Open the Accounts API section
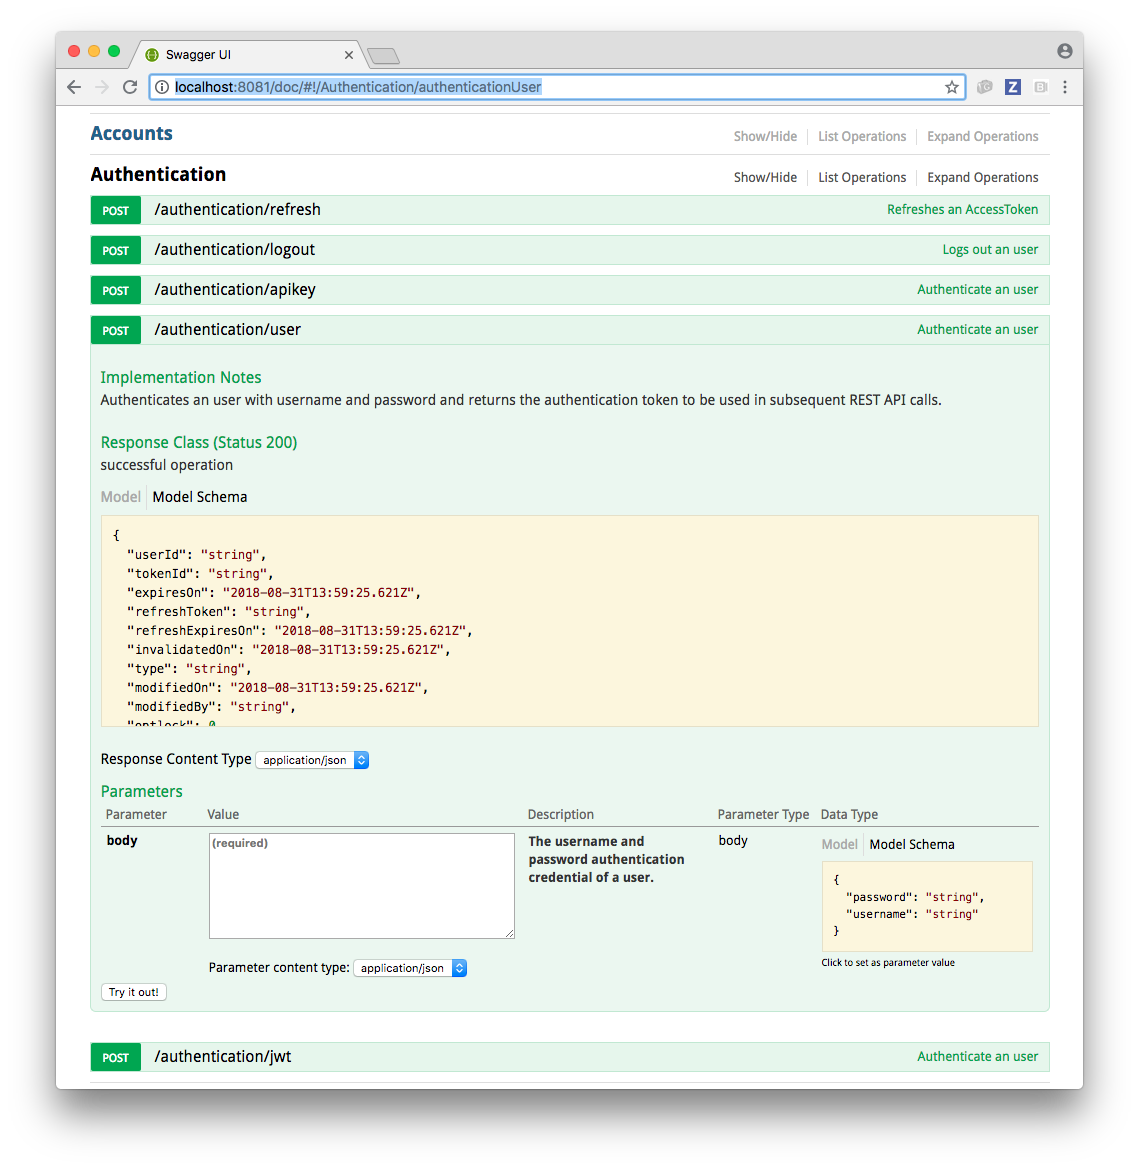The height and width of the screenshot is (1169, 1139). click(x=131, y=133)
